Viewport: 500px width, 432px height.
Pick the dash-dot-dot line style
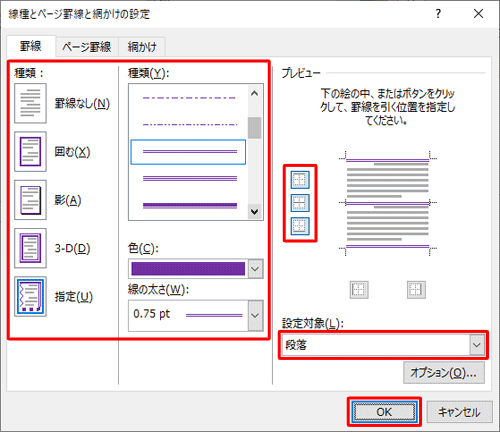pos(189,125)
